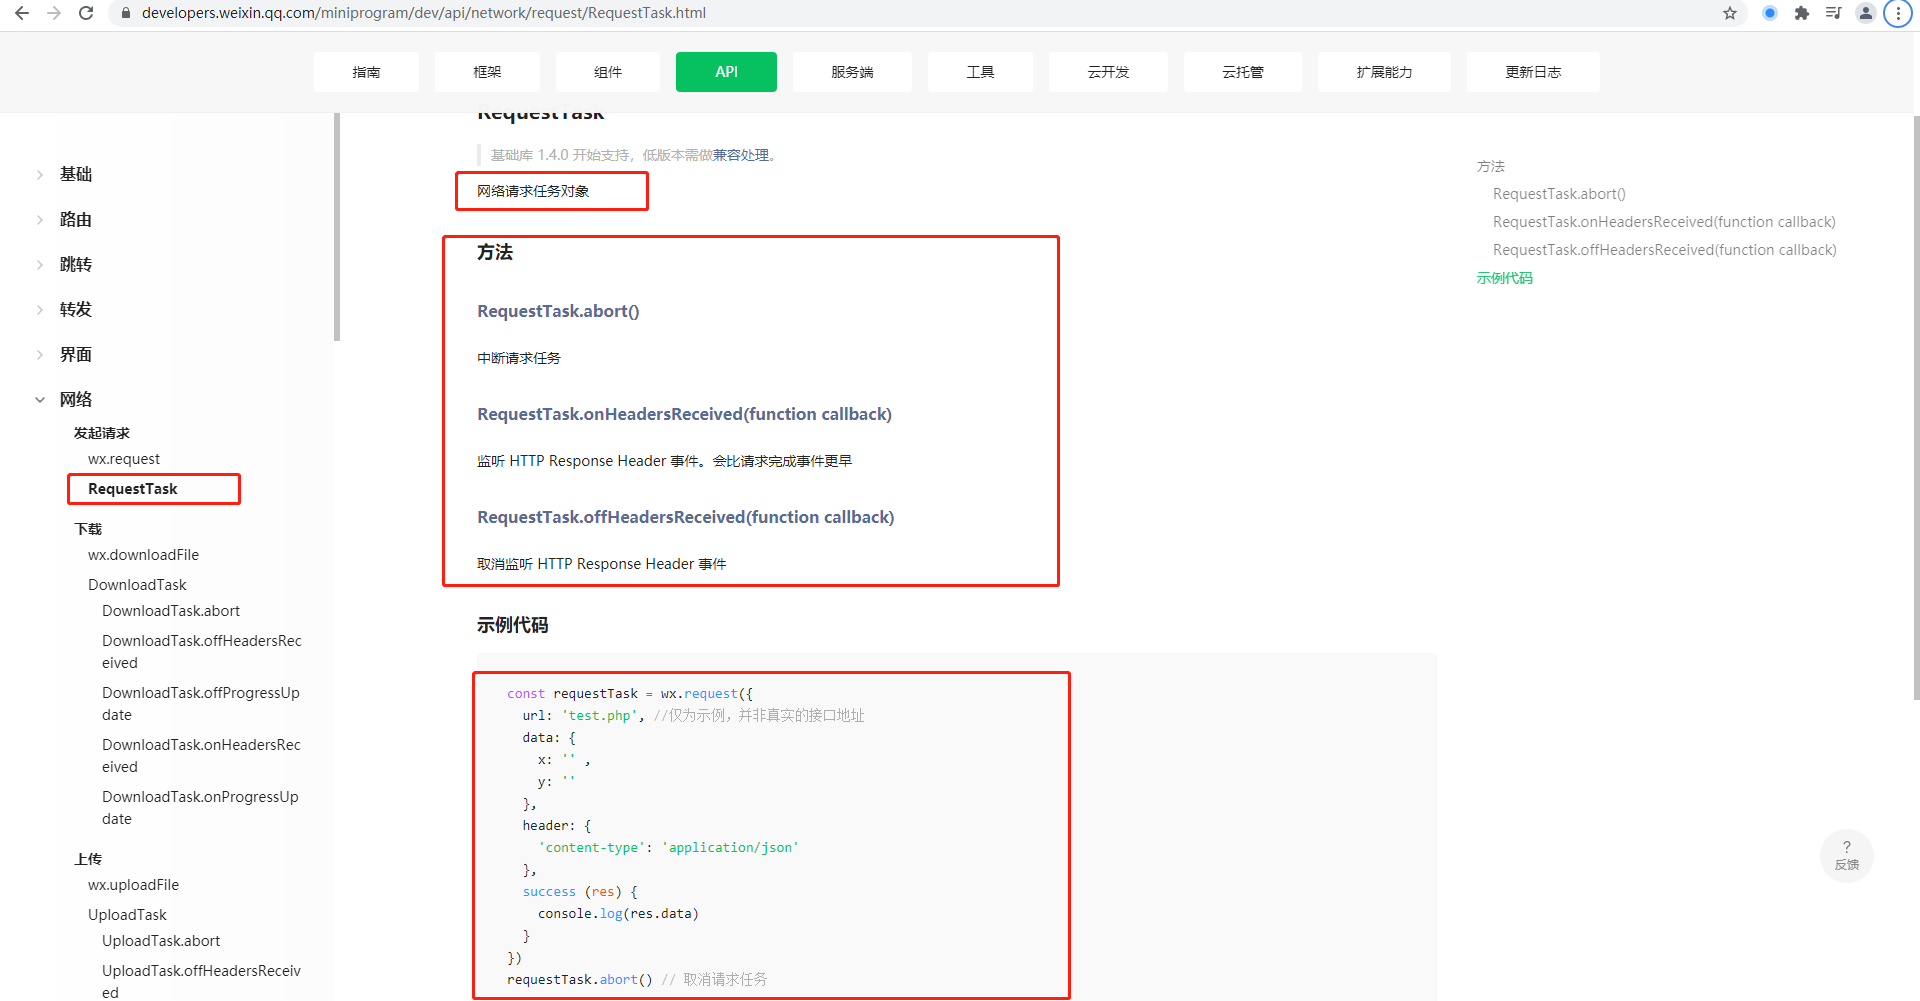The height and width of the screenshot is (1001, 1920).
Task: Switch to the 服务端 tab
Action: coord(852,72)
